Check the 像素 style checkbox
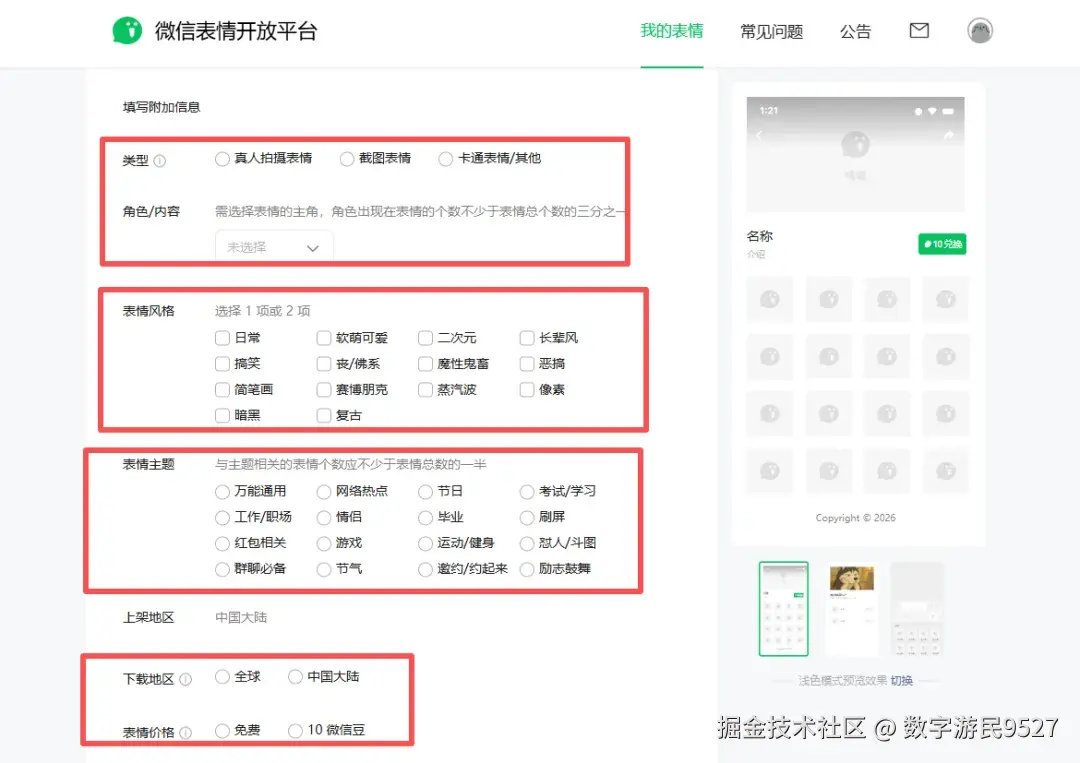 click(x=526, y=389)
